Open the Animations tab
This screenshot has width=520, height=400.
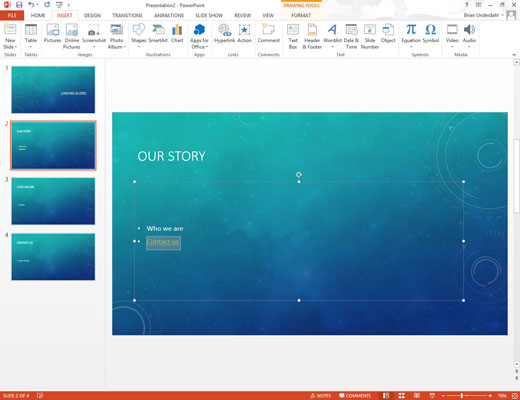click(x=169, y=15)
